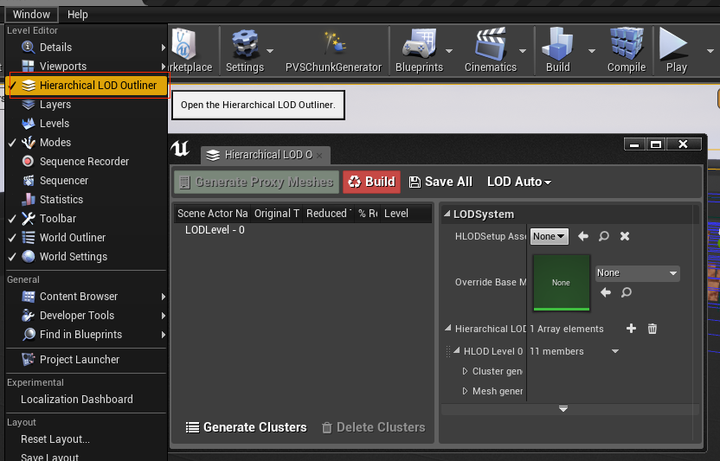The height and width of the screenshot is (461, 720).
Task: Open the HLODSetup Asset None dropdown
Action: coord(549,236)
